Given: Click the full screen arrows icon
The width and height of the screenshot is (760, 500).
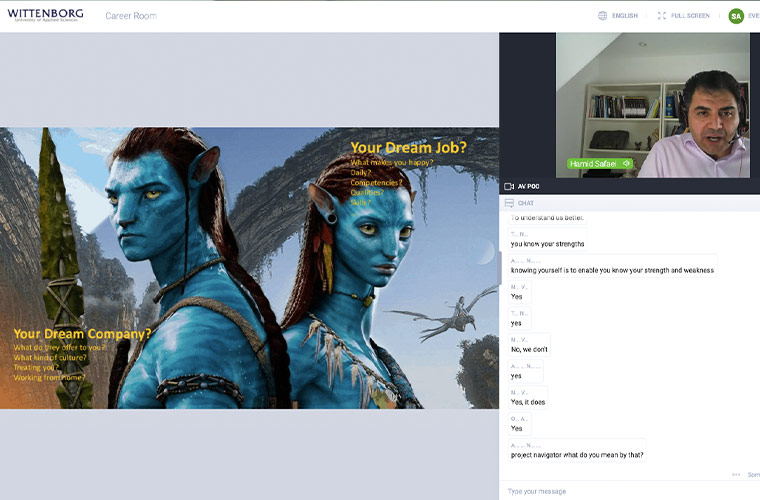Looking at the screenshot, I should [662, 16].
